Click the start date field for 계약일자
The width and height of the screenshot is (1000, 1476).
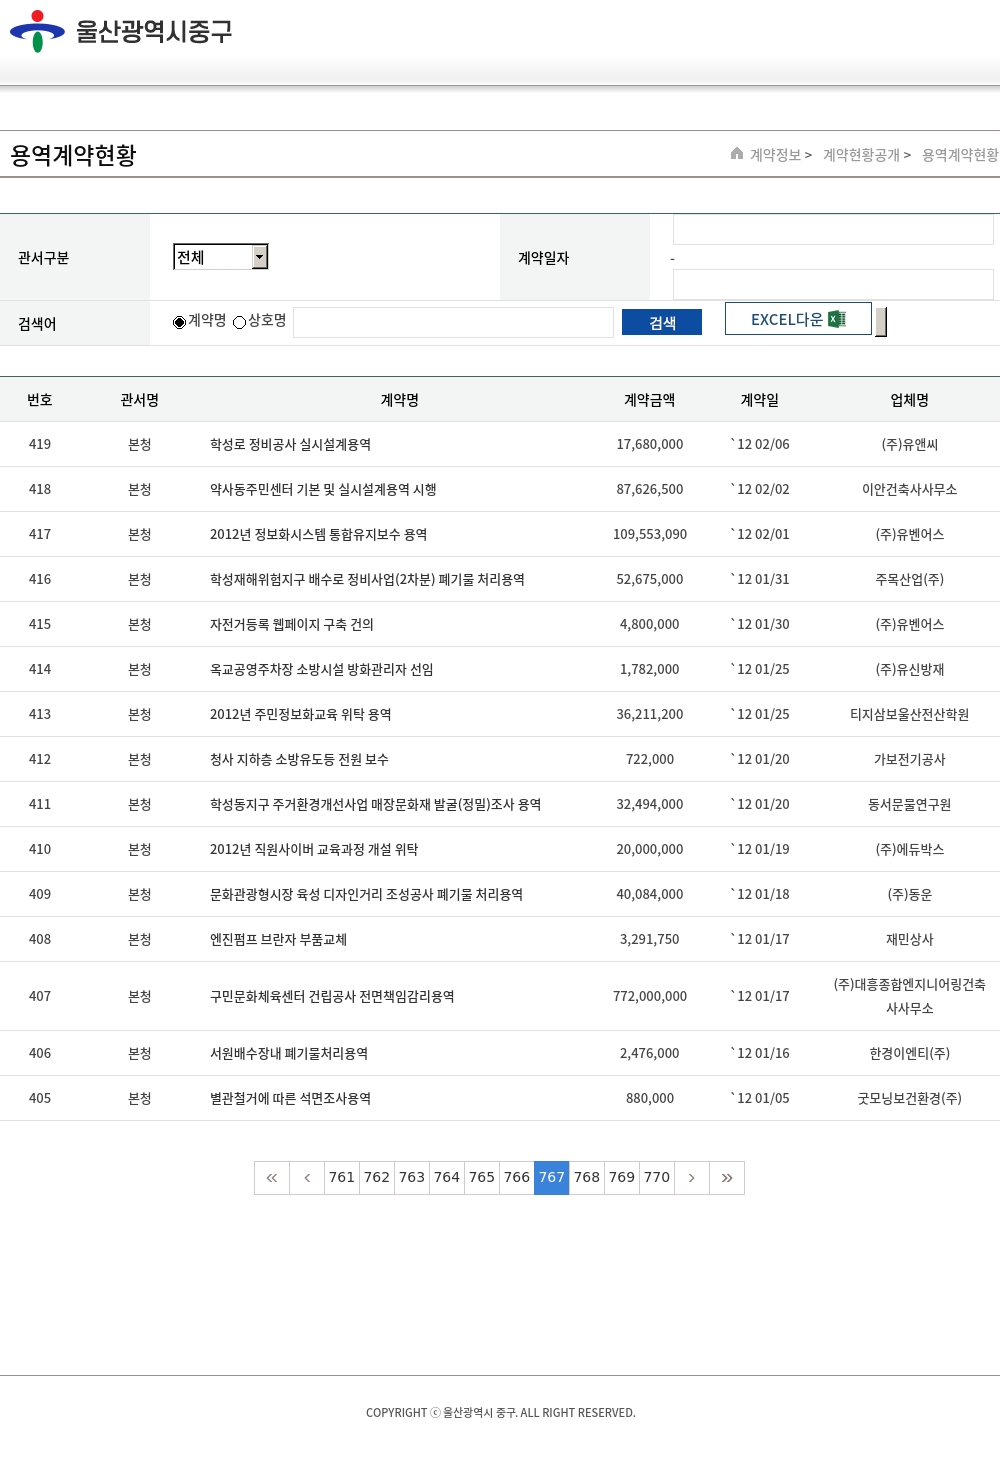pyautogui.click(x=832, y=230)
